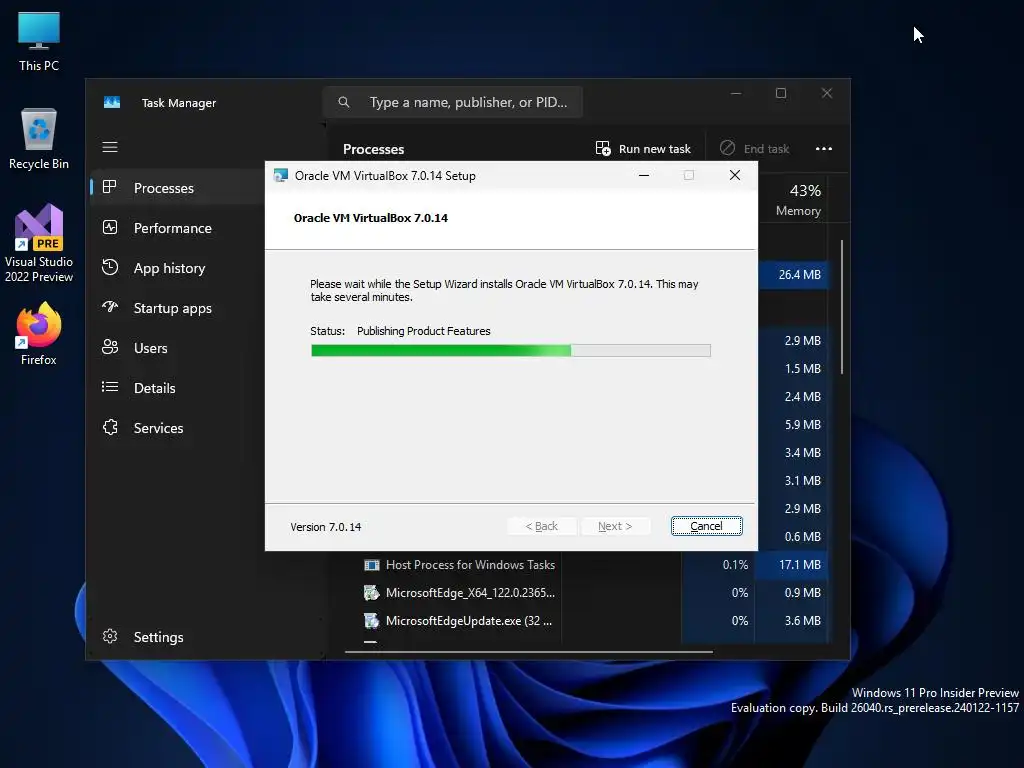Click the Startup apps gauge icon

(110, 307)
